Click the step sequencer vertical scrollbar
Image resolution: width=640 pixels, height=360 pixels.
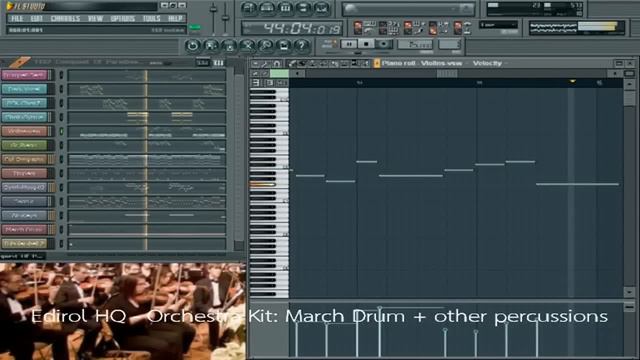point(240,159)
